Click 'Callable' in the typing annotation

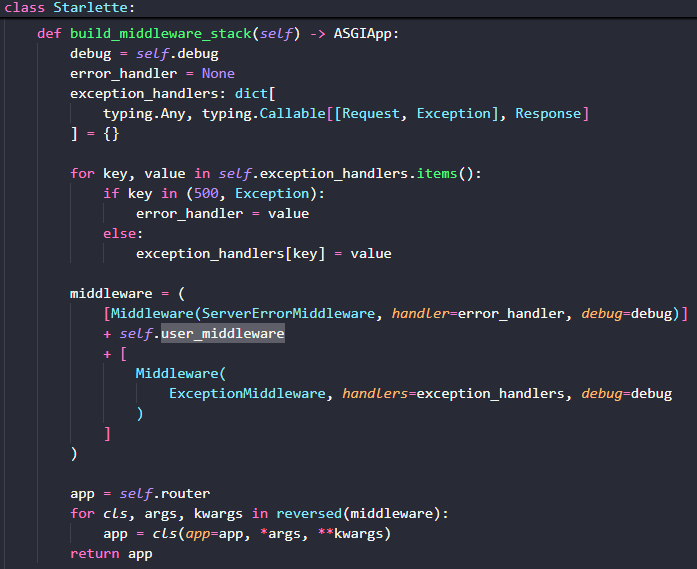point(292,113)
